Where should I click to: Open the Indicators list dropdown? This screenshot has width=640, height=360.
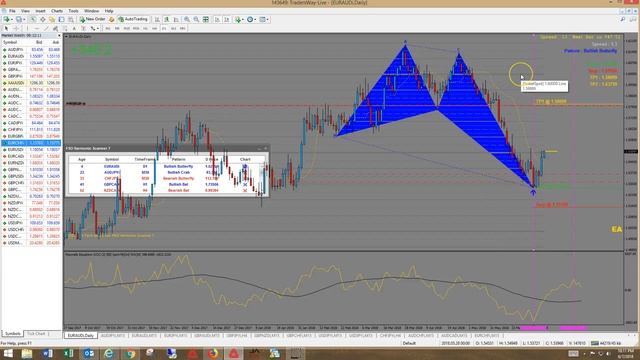click(240, 19)
